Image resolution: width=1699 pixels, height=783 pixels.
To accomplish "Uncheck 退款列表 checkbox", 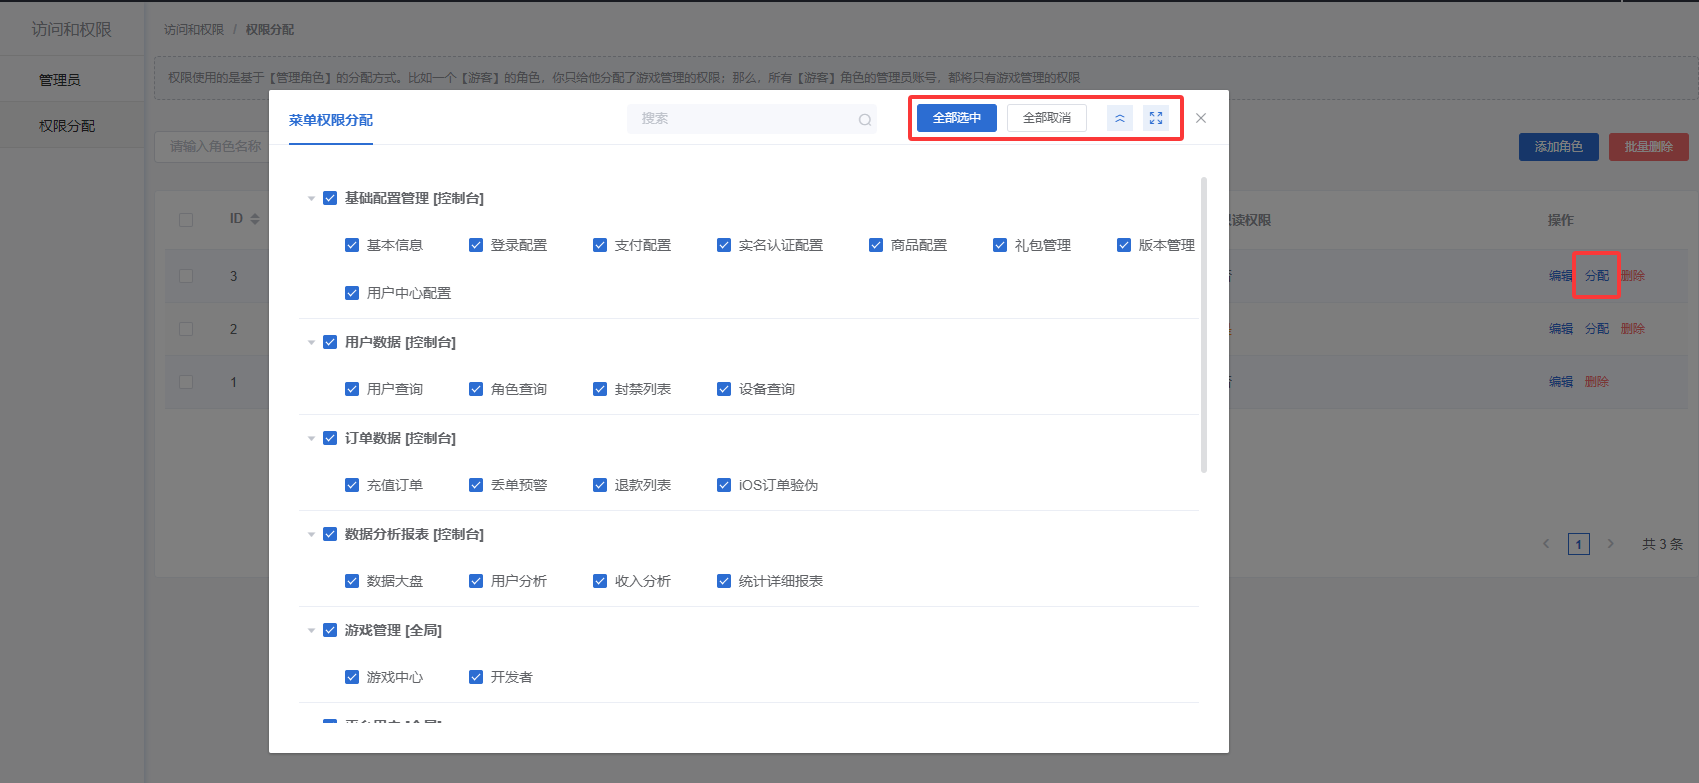I will coord(600,485).
